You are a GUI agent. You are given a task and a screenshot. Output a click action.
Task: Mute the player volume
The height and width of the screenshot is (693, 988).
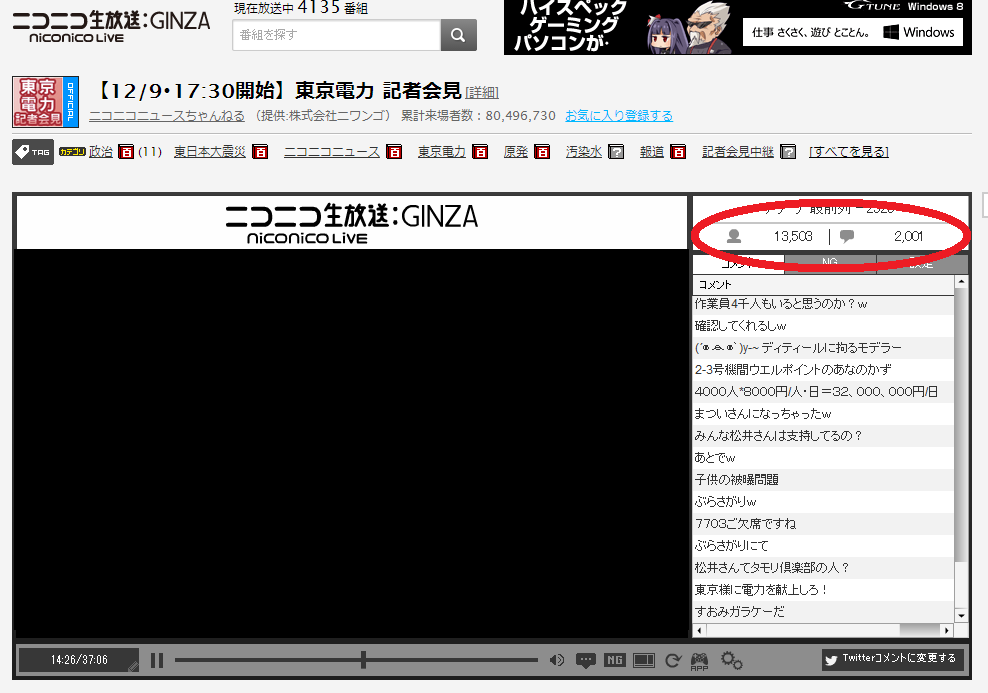coord(556,660)
